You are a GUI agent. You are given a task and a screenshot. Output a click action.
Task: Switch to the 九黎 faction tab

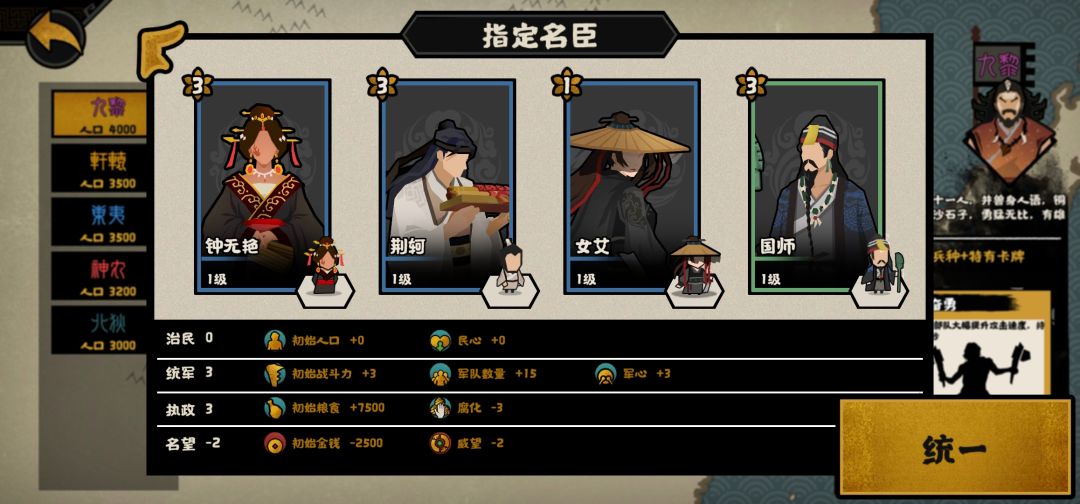pyautogui.click(x=101, y=114)
